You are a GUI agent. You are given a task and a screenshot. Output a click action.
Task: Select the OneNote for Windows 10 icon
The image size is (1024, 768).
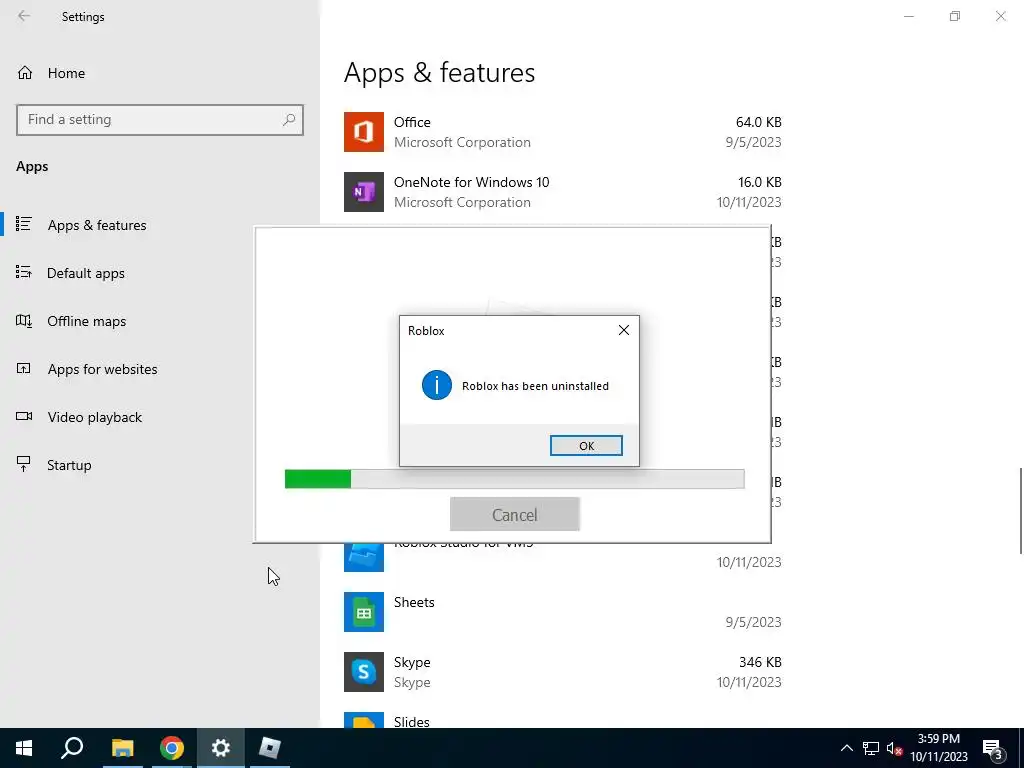(x=364, y=192)
